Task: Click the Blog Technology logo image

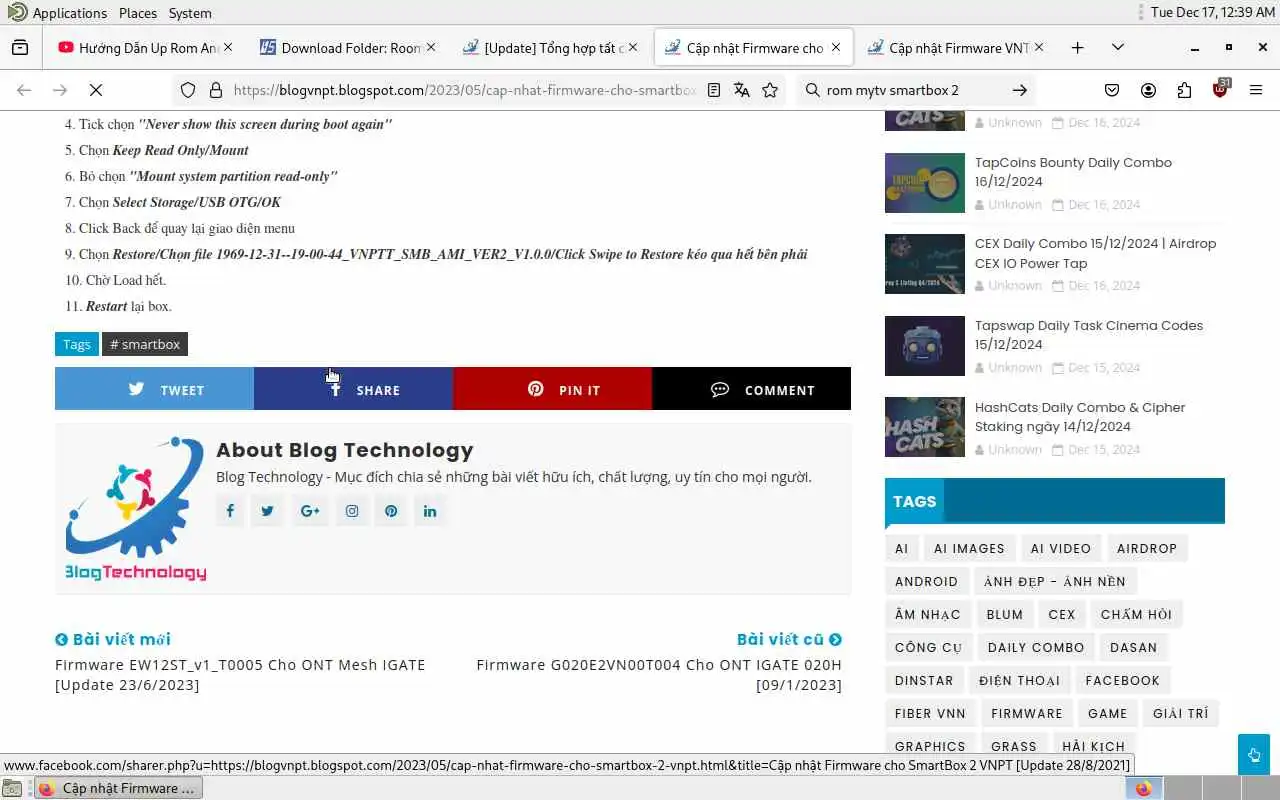Action: (x=135, y=509)
